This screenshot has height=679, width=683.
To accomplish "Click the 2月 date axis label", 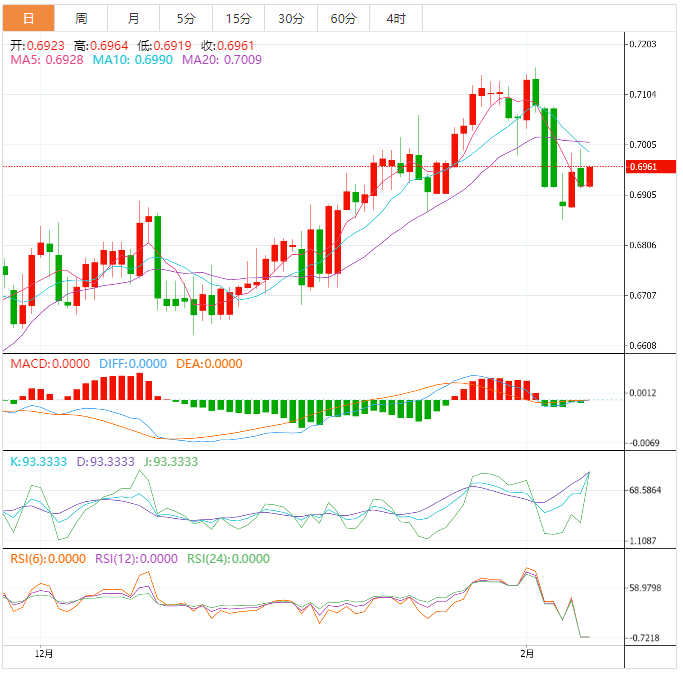I will [x=527, y=654].
